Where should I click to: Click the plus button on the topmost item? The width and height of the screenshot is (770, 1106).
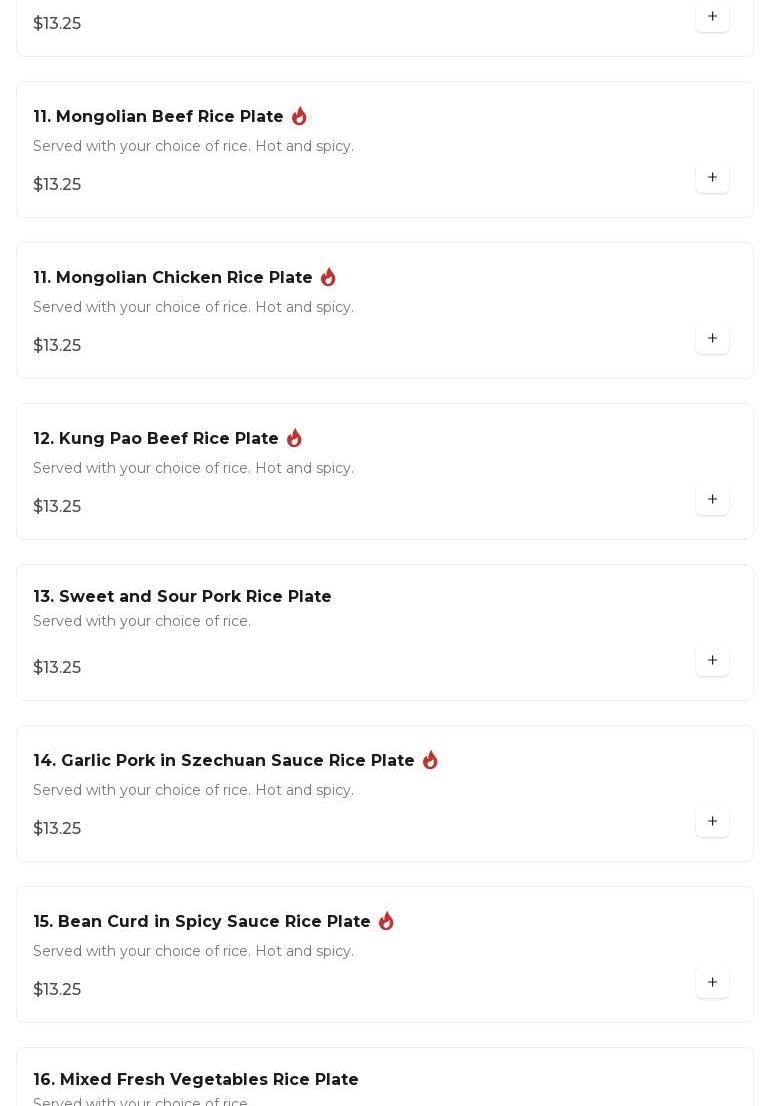[712, 16]
